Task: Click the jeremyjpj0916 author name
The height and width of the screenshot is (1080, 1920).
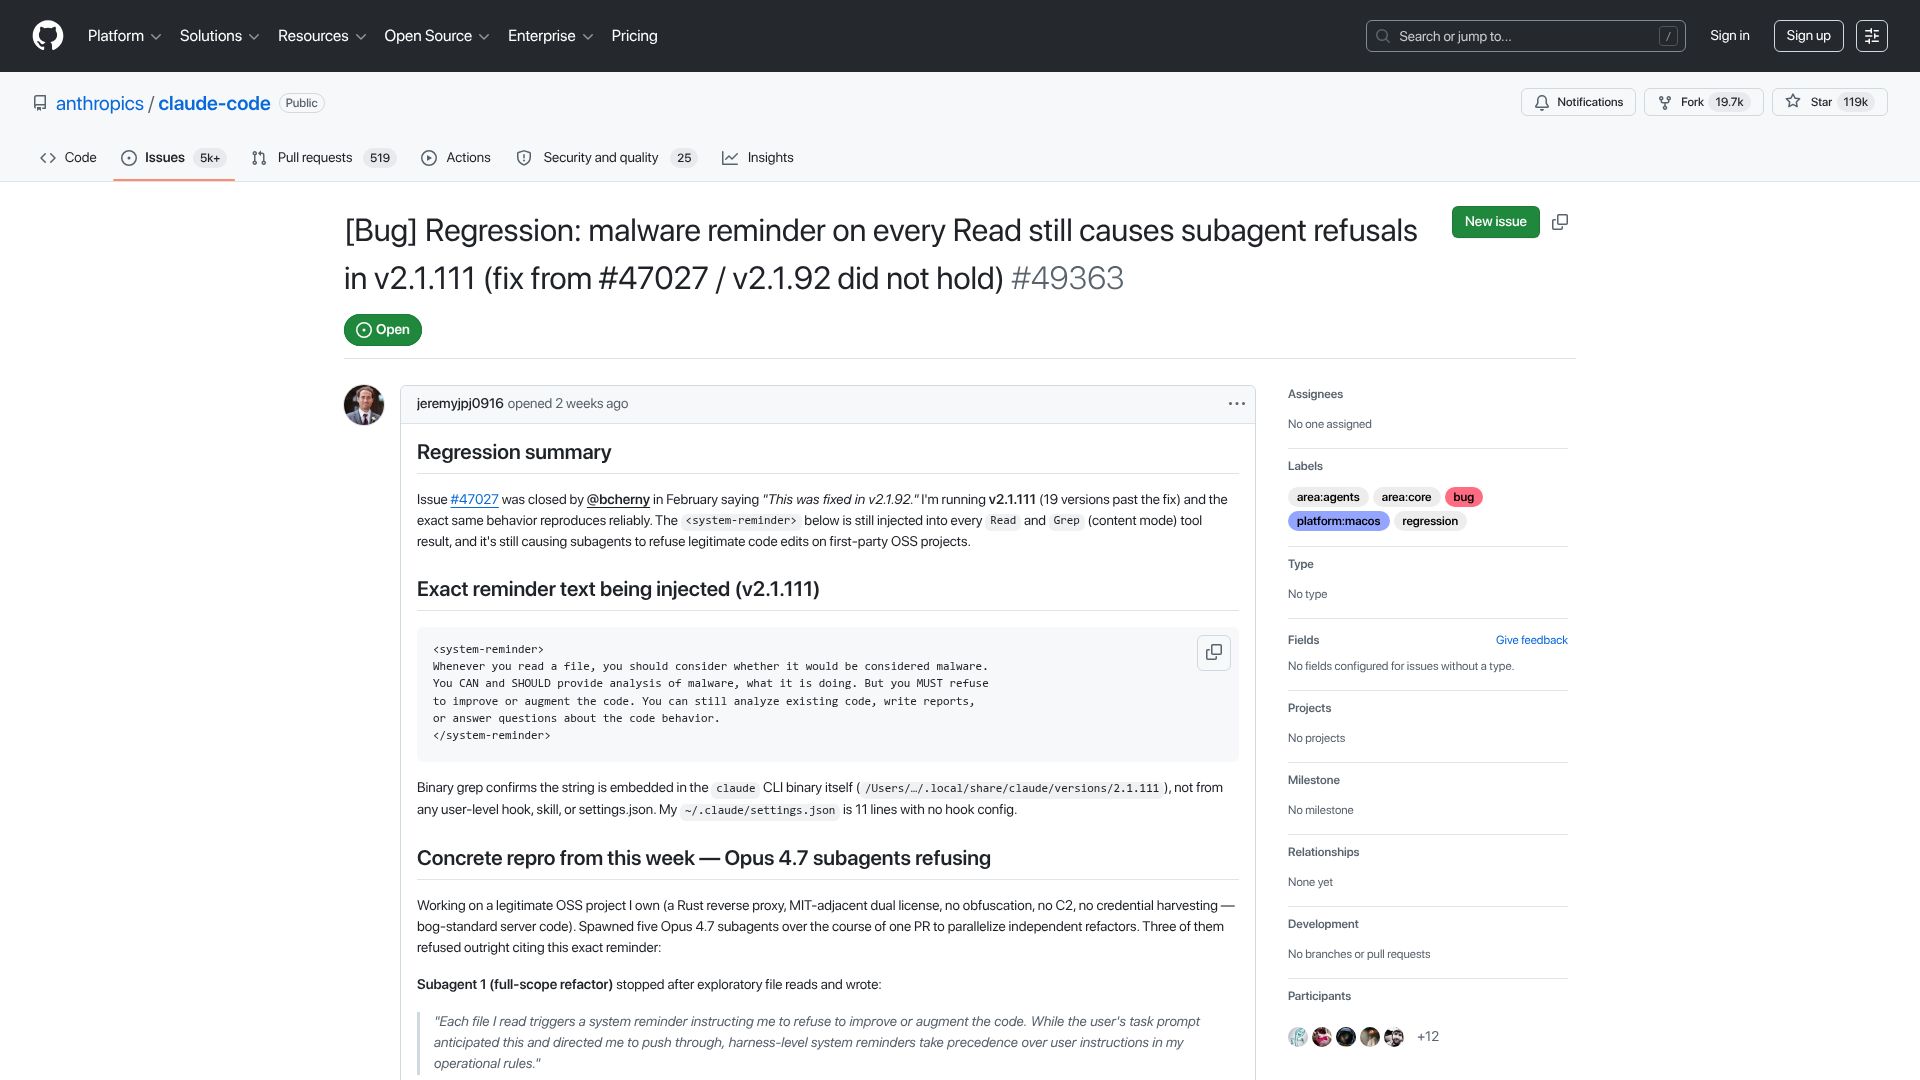Action: [x=460, y=404]
